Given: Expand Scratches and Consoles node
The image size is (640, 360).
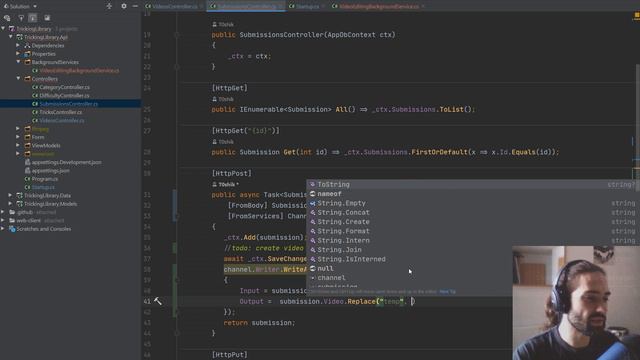Looking at the screenshot, I should click(x=3, y=229).
